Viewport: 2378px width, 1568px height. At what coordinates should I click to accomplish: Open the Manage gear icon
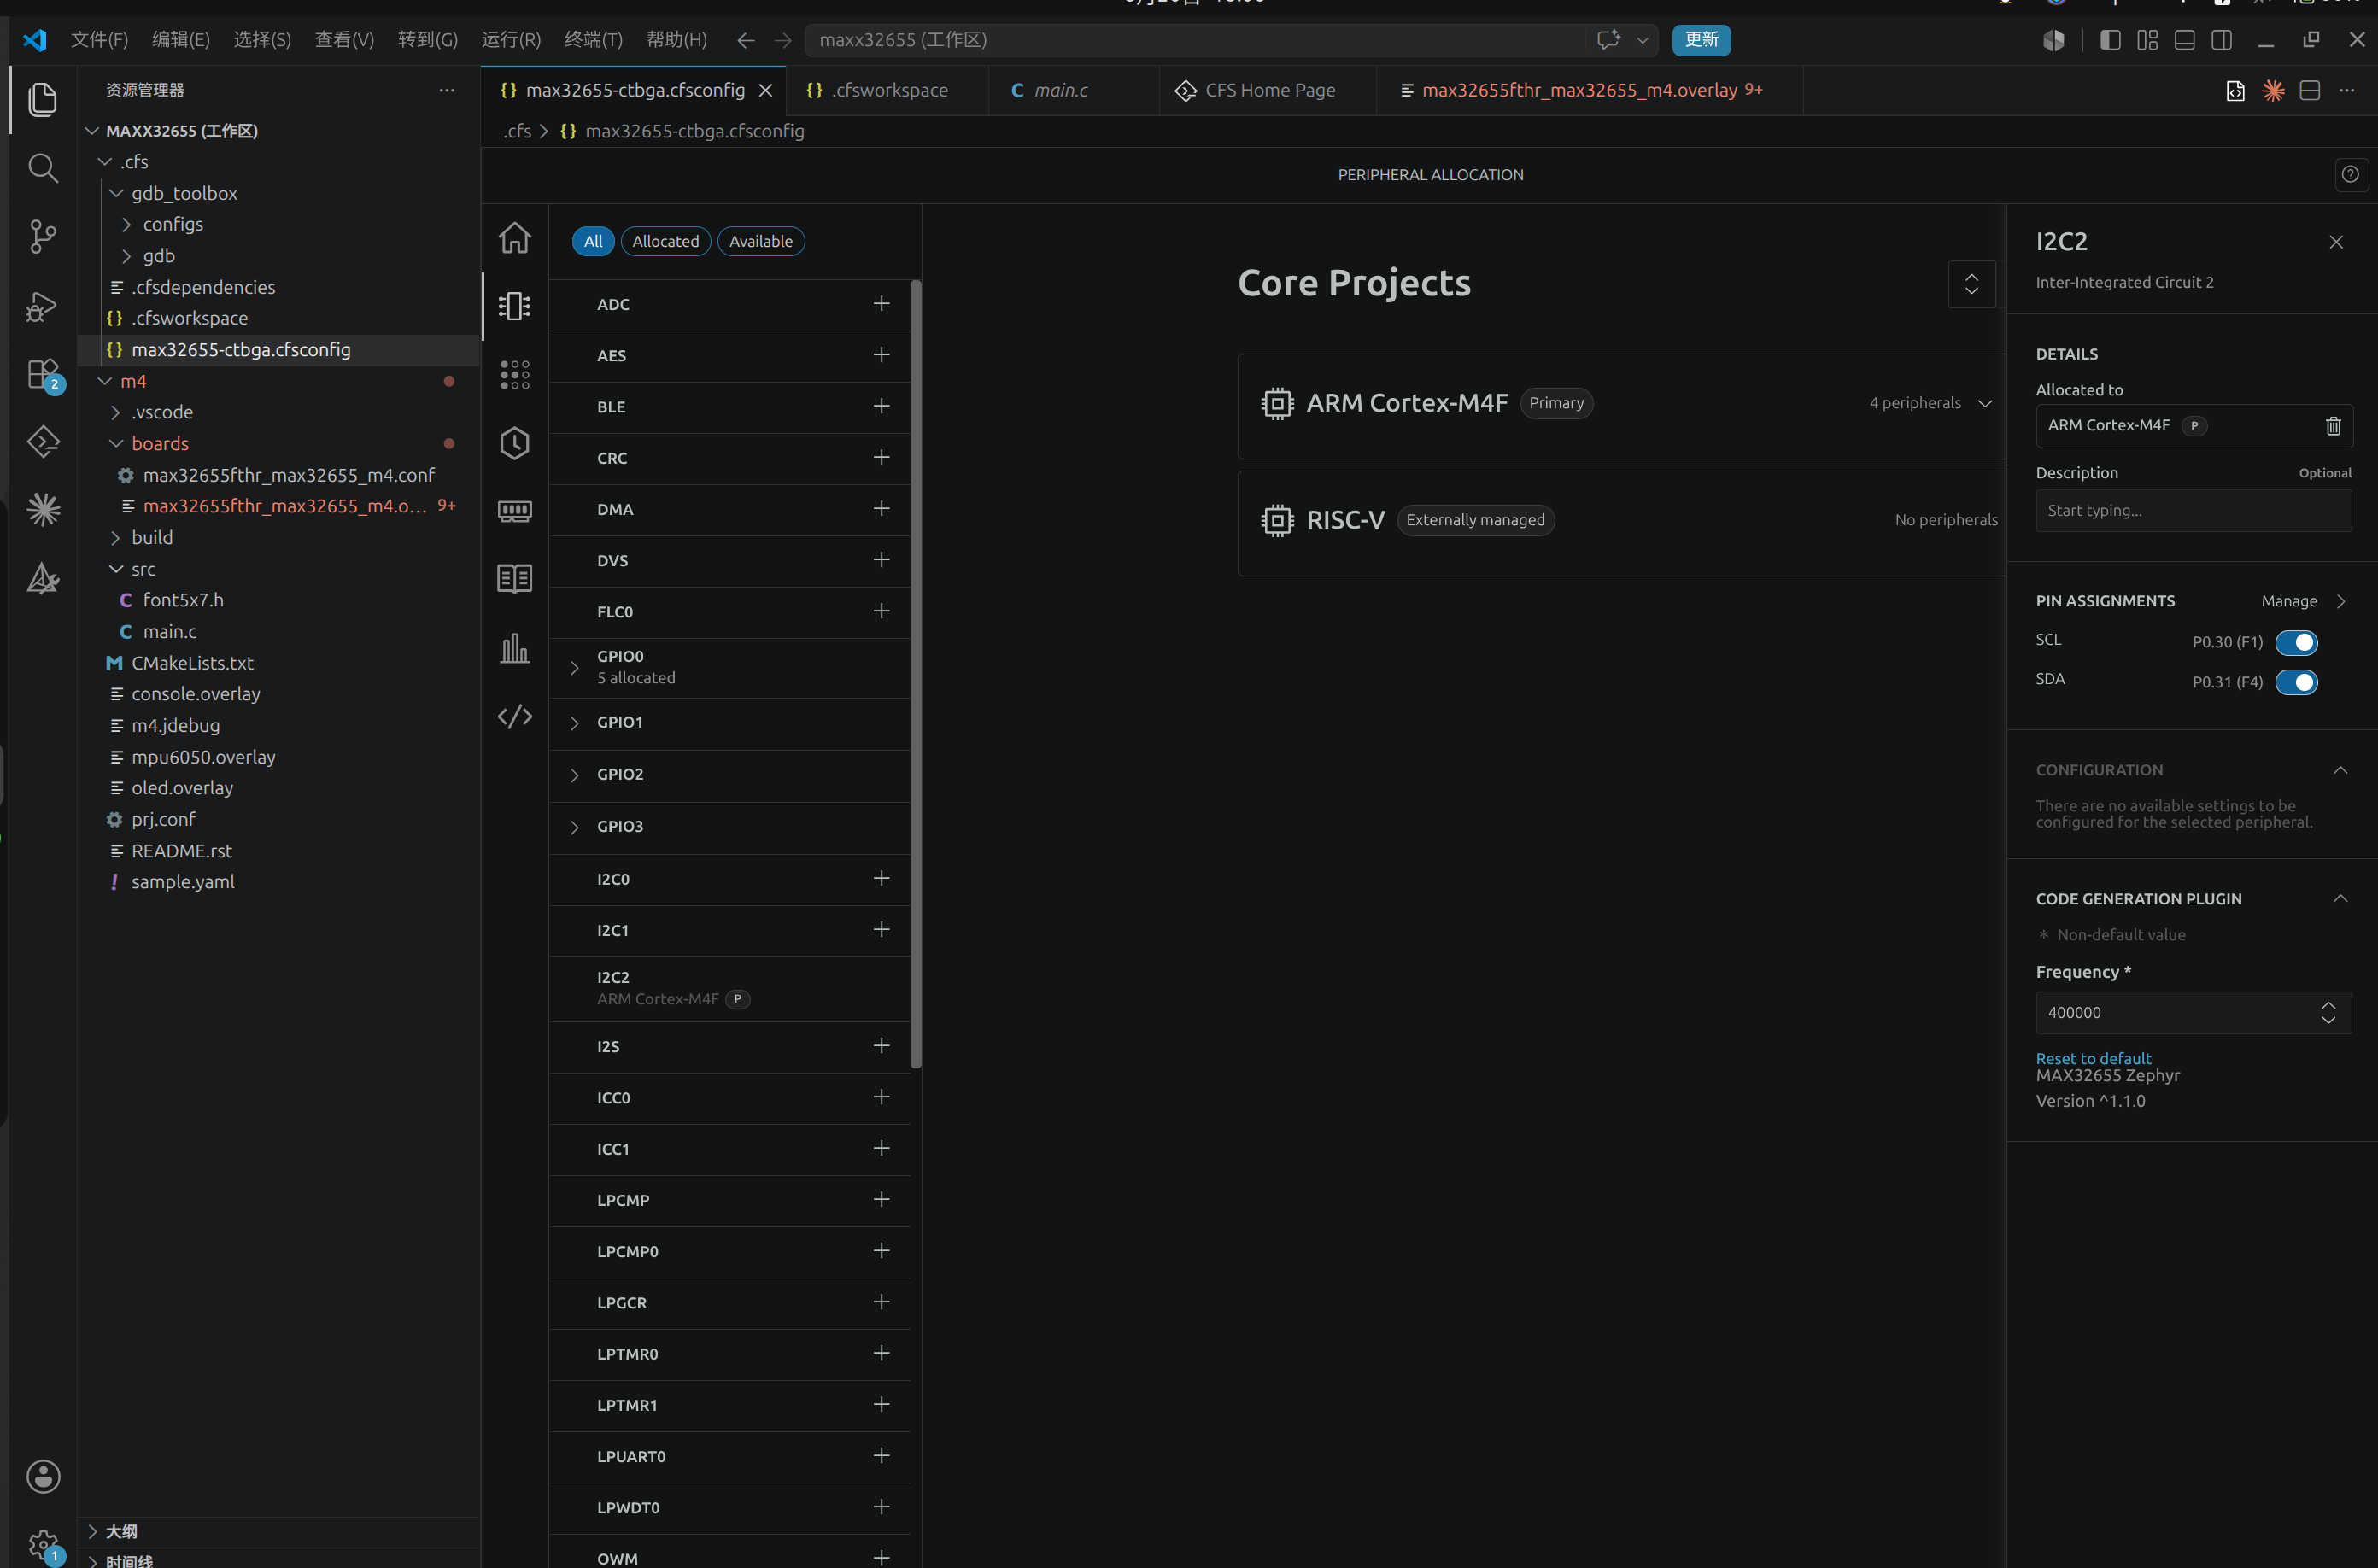[x=43, y=1545]
